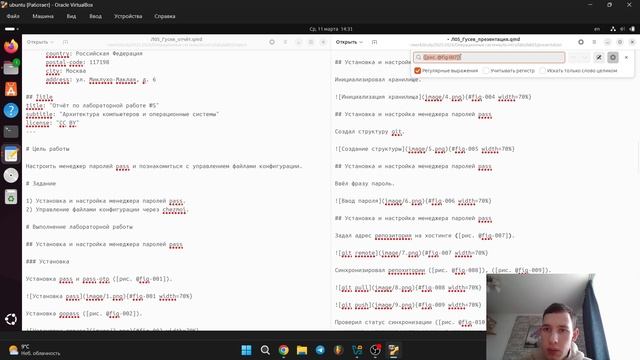The image size is (640, 360).
Task: Create new tab in left editor window
Action: (65, 42)
